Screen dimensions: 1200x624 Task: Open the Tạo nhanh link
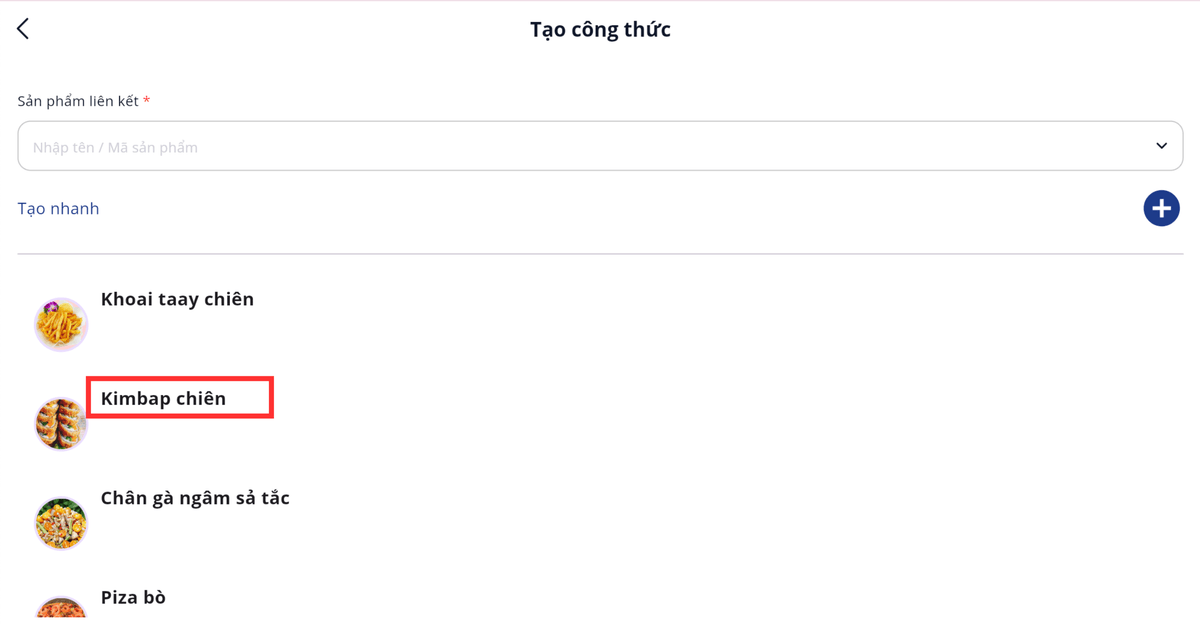click(x=58, y=209)
